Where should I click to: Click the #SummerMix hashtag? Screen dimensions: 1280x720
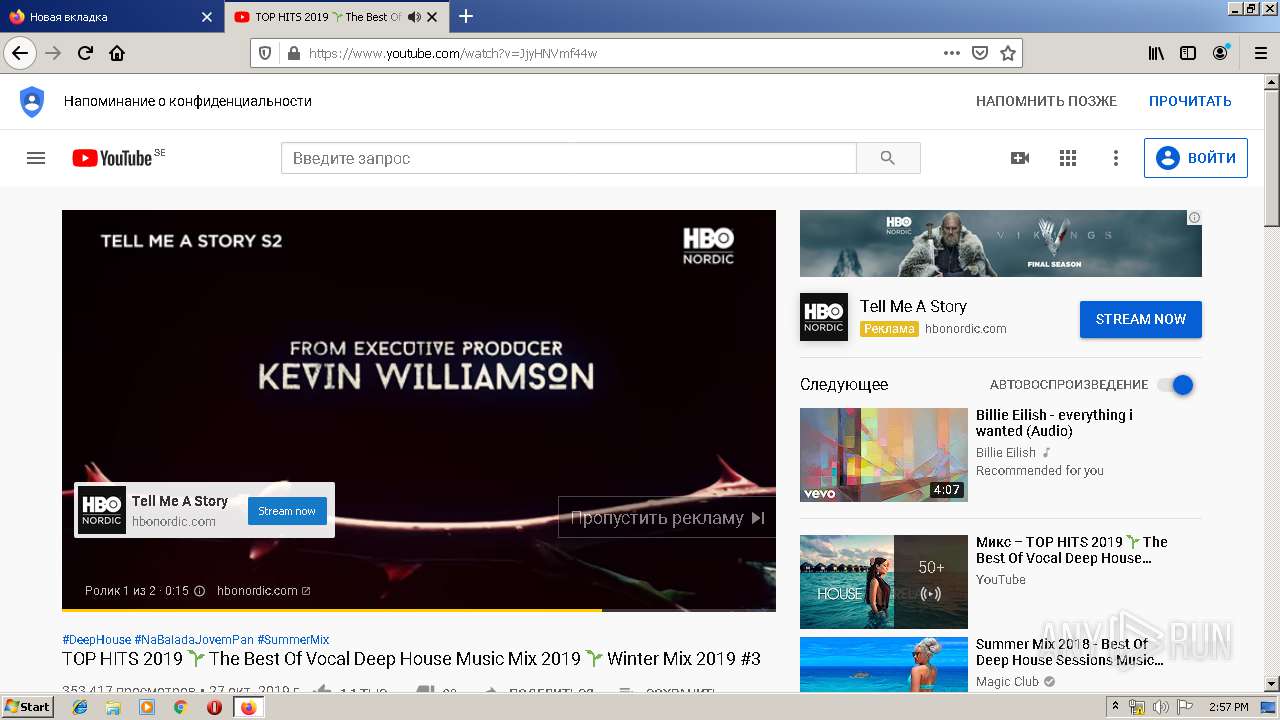pos(293,640)
